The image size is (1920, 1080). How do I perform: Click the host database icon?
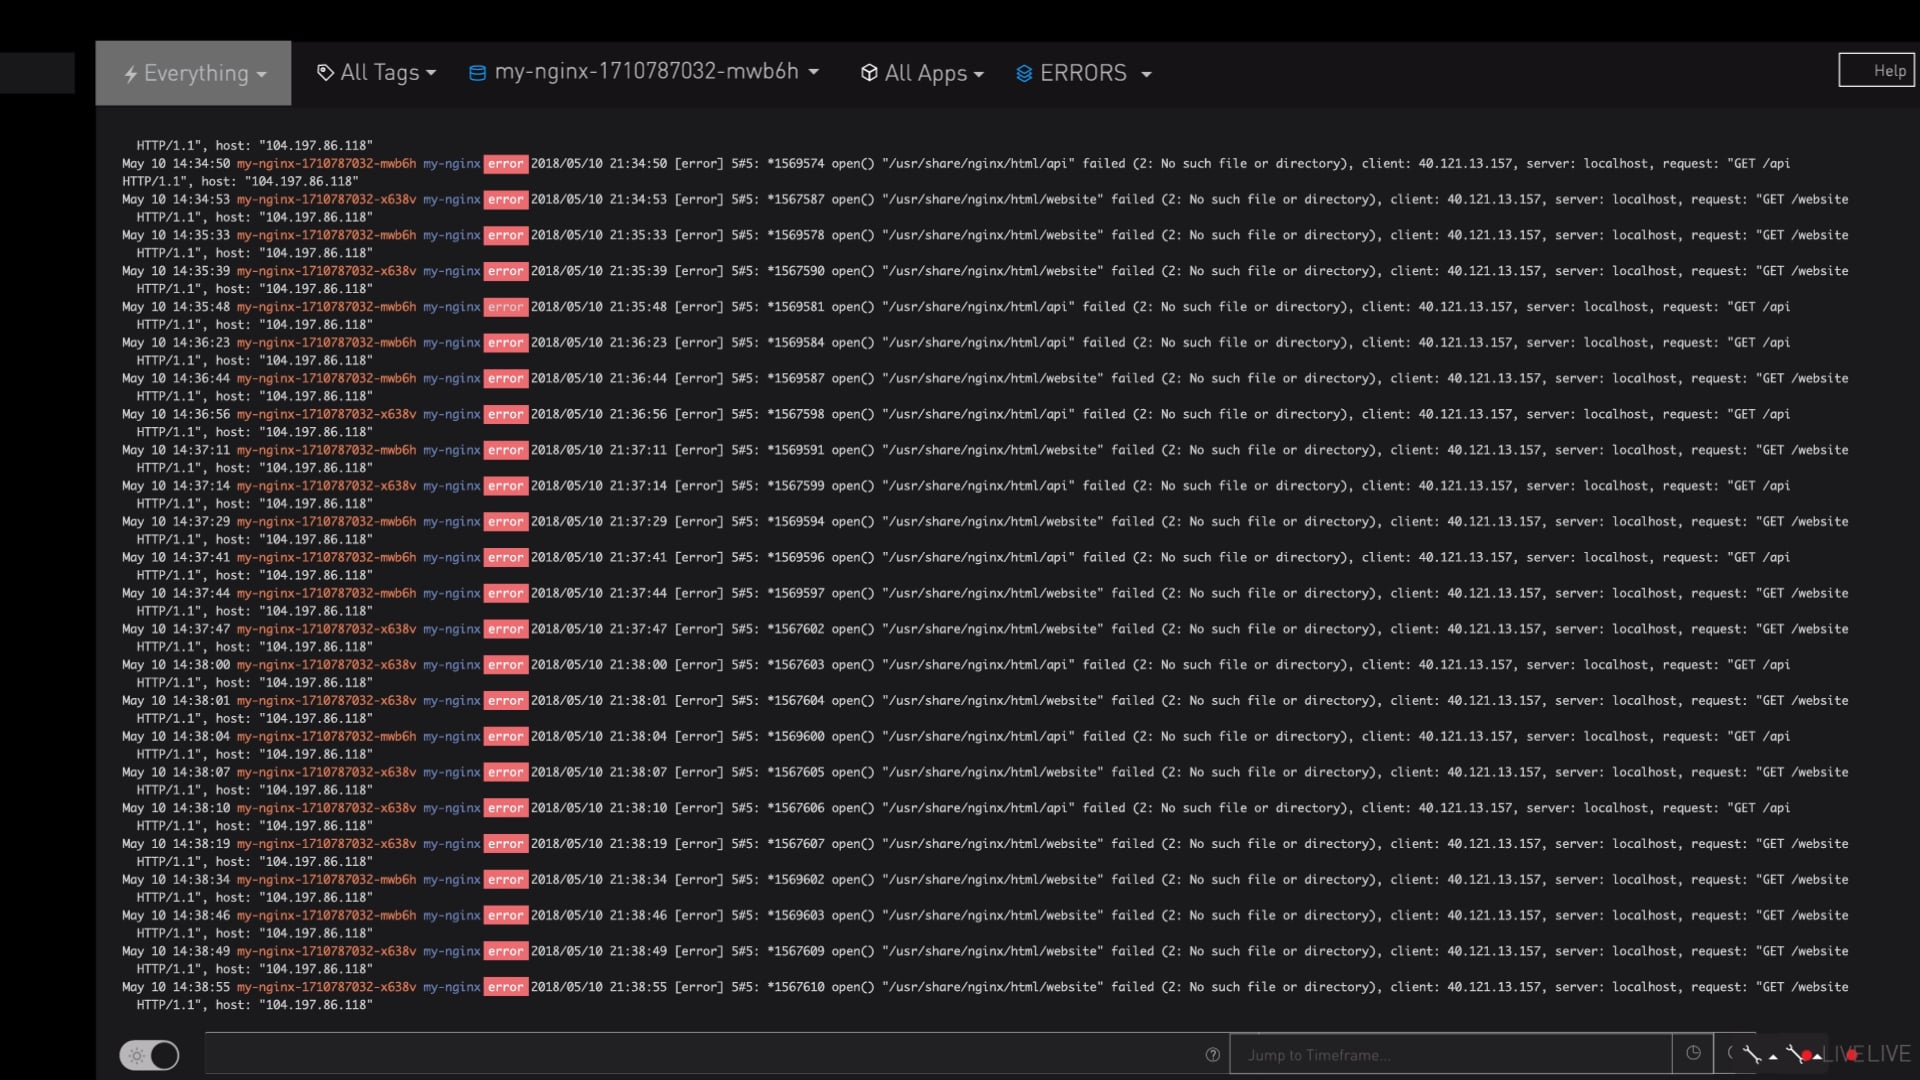point(477,72)
